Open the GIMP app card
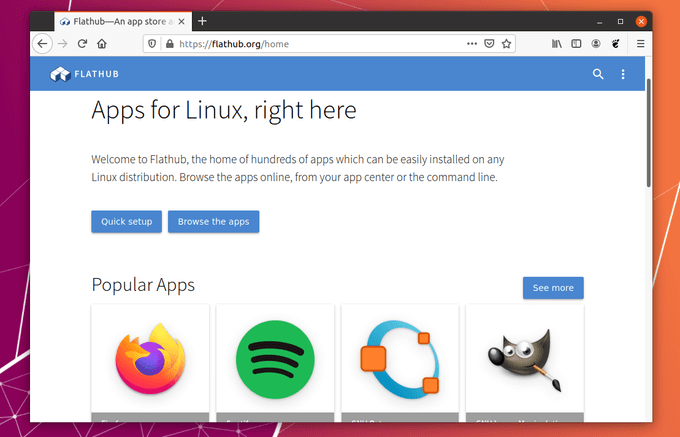This screenshot has height=437, width=680. coord(525,363)
